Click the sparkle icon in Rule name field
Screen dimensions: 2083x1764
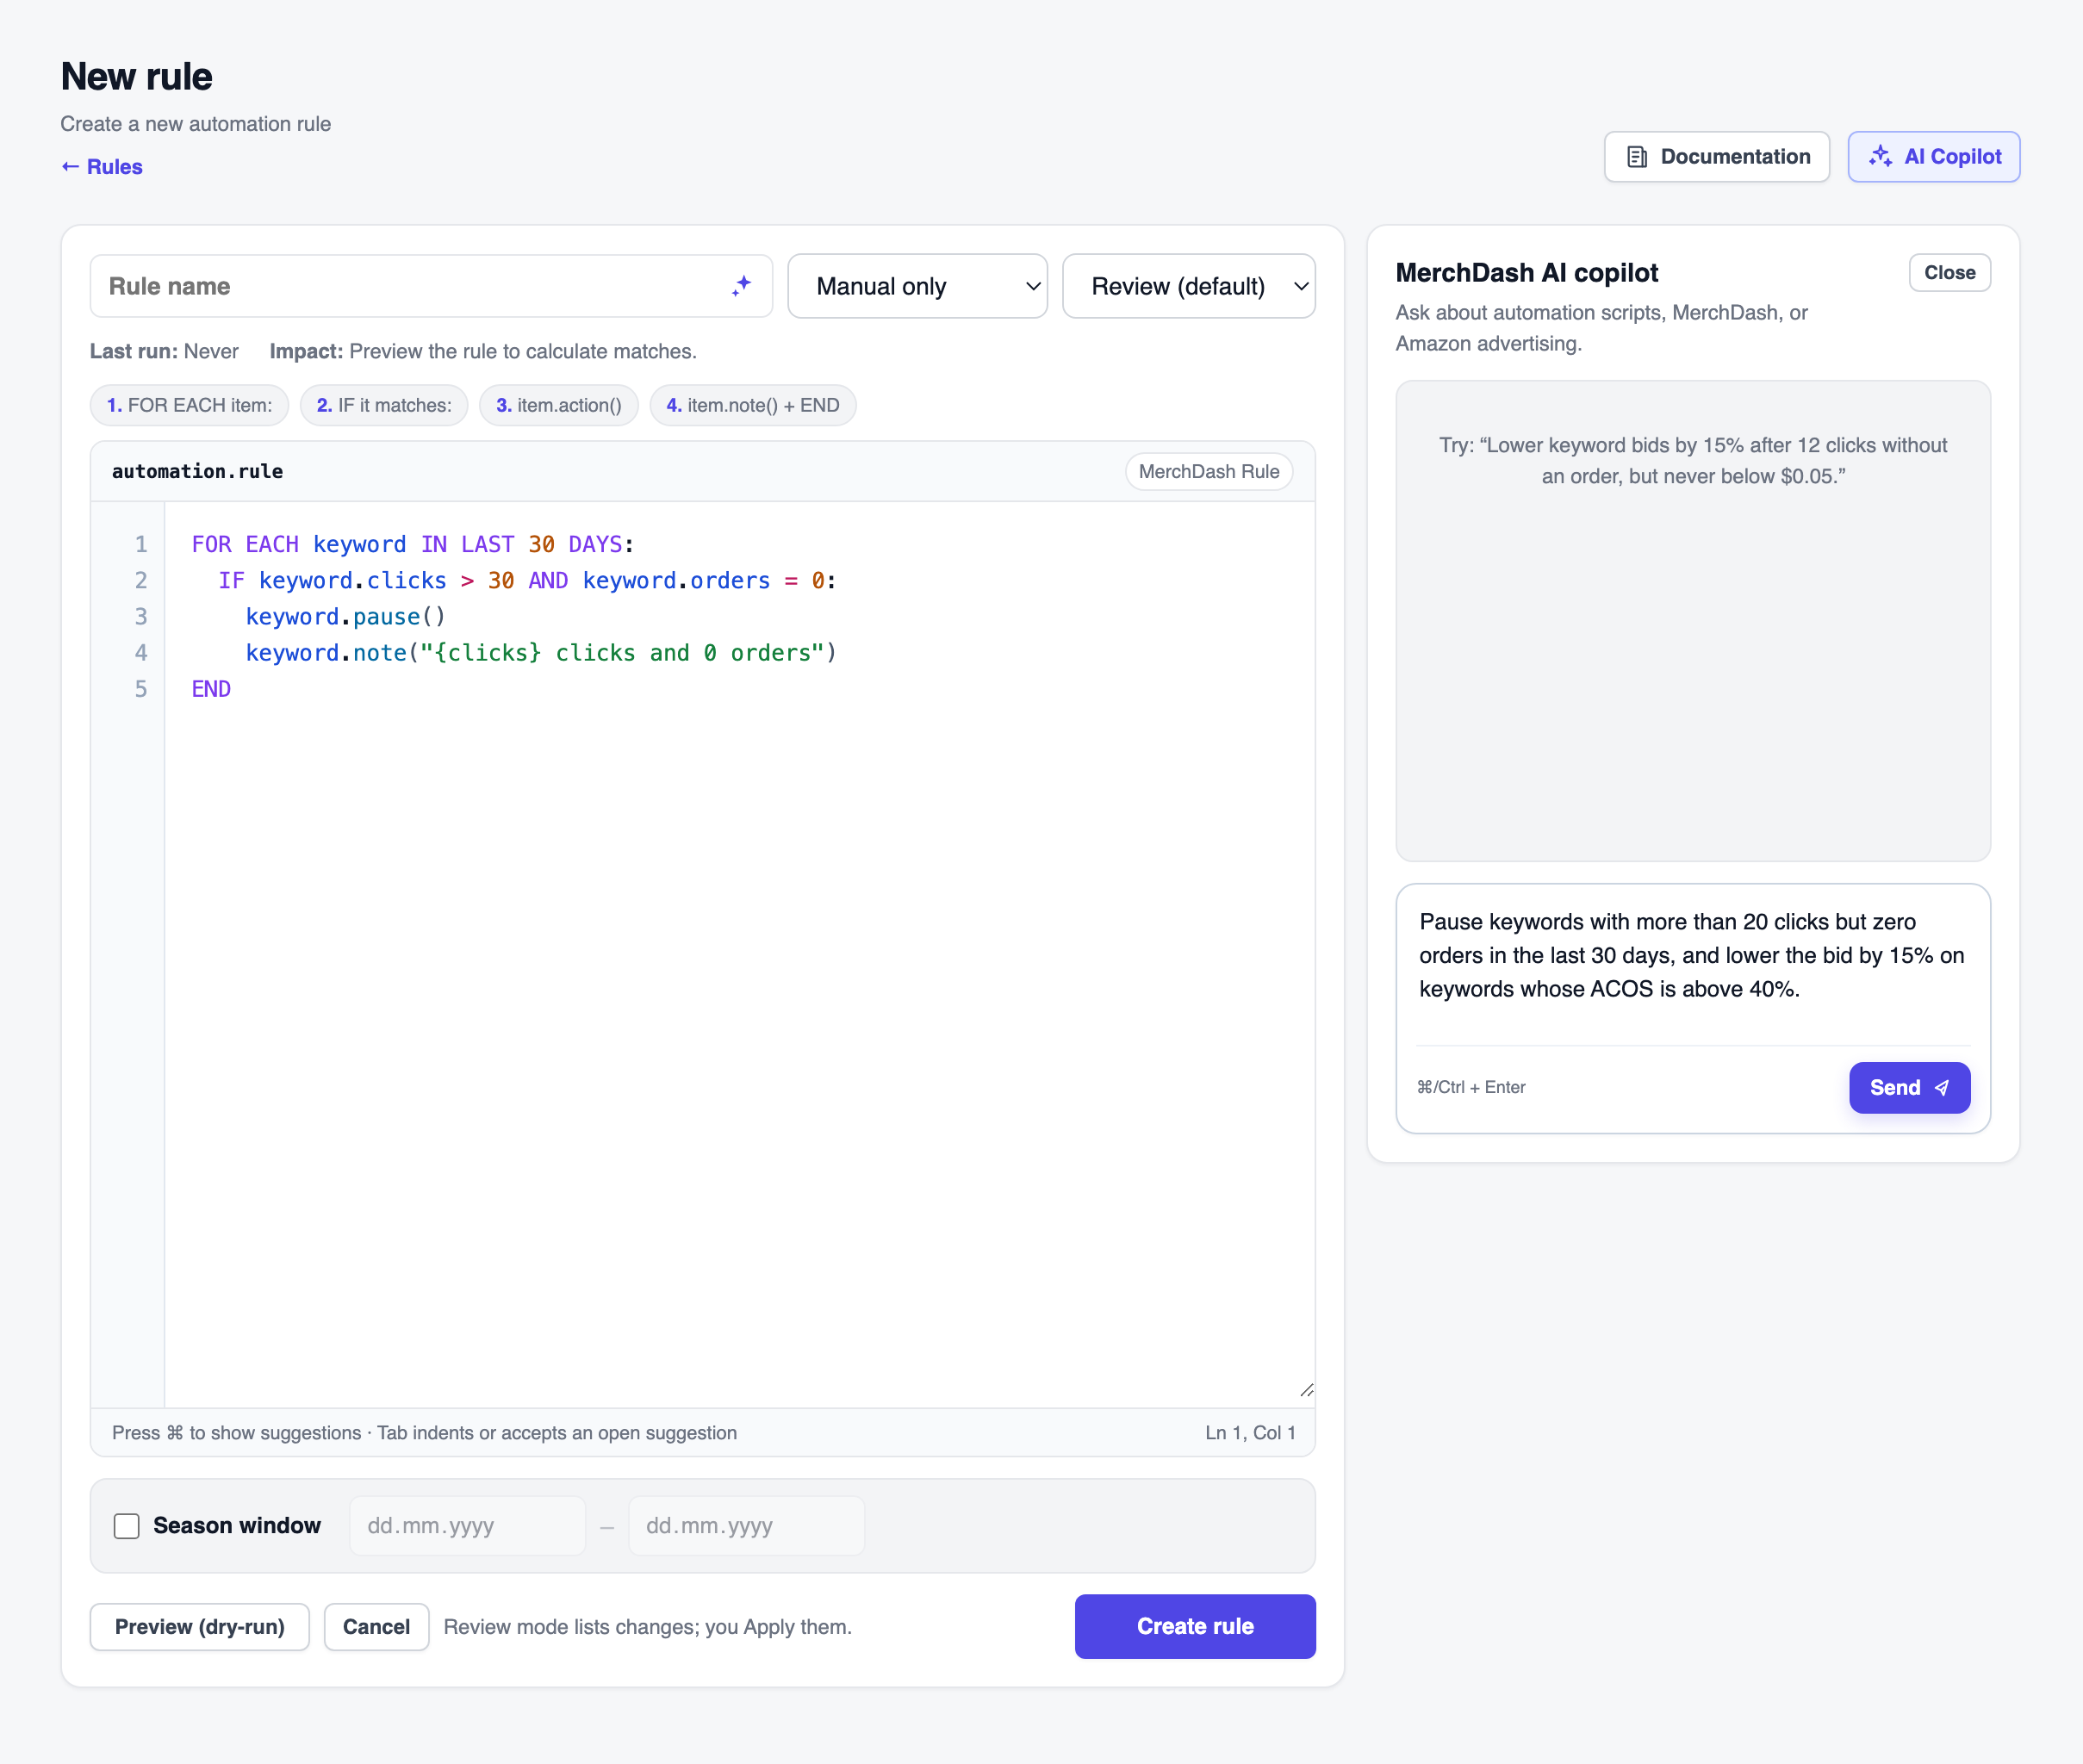741,286
